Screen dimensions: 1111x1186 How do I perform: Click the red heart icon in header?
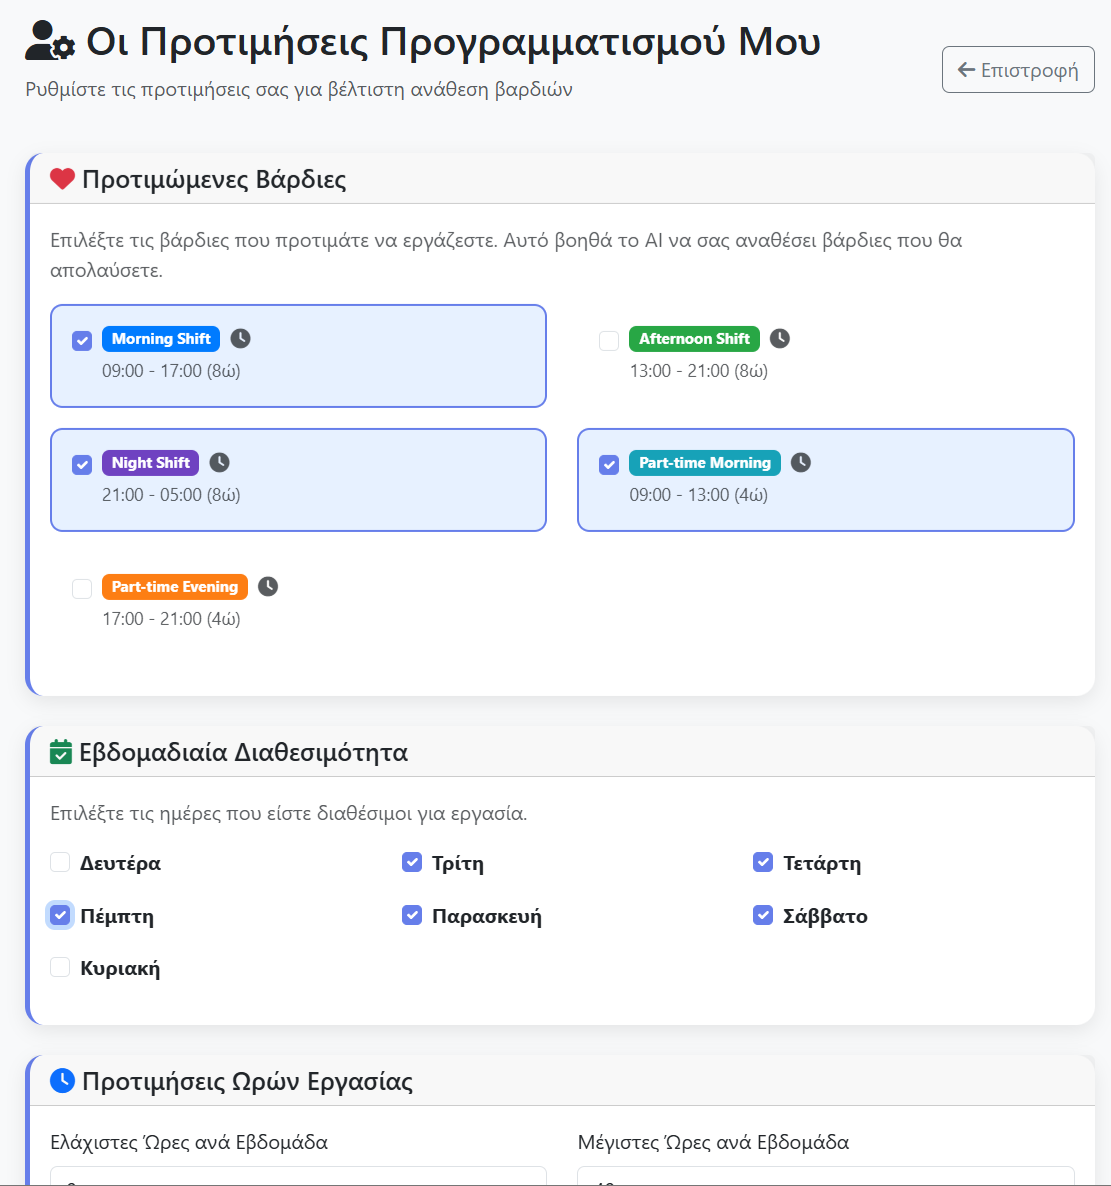63,180
